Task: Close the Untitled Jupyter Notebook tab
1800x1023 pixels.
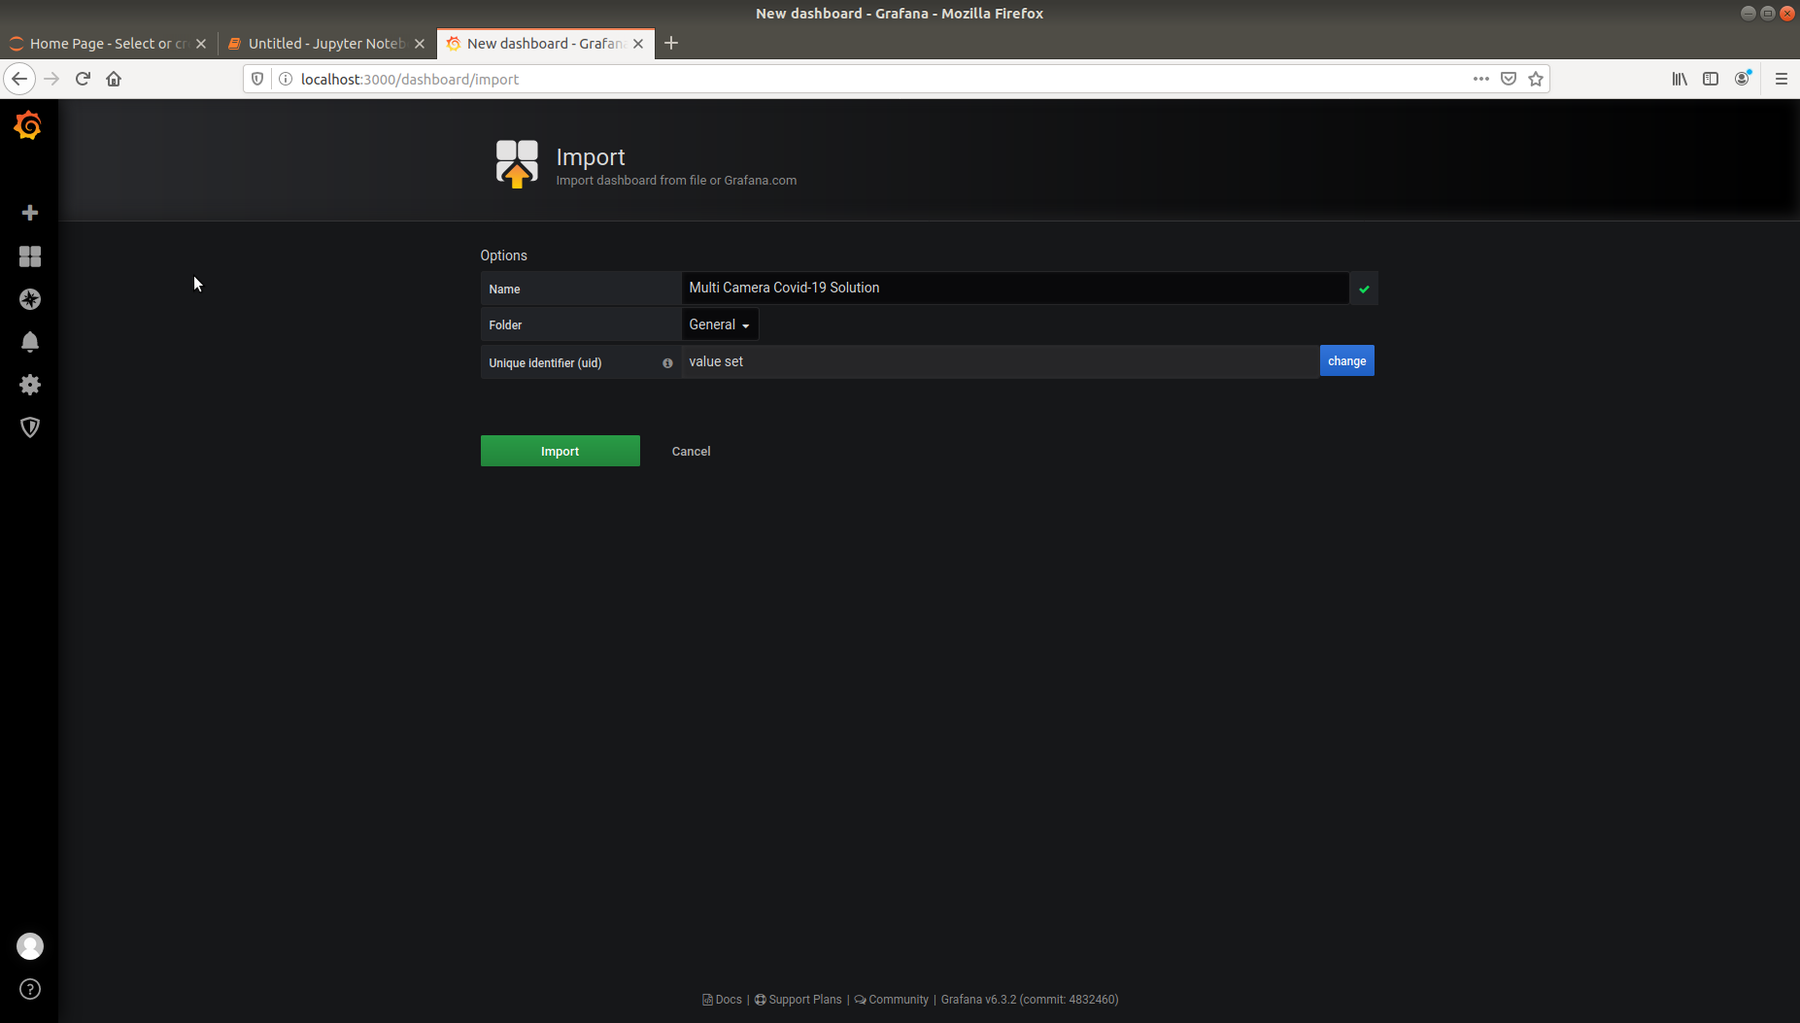Action: click(420, 44)
